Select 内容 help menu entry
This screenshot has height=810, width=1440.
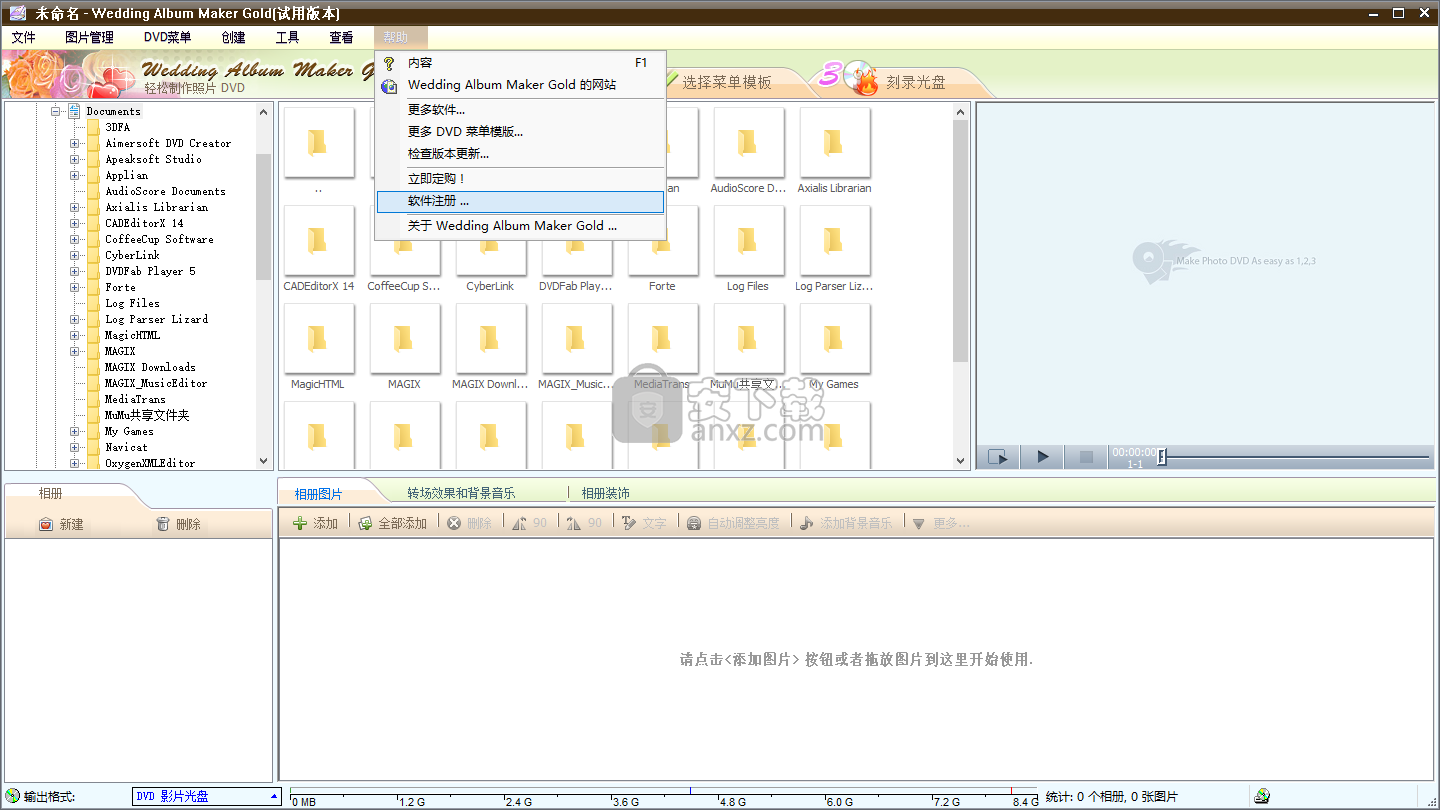(x=520, y=62)
